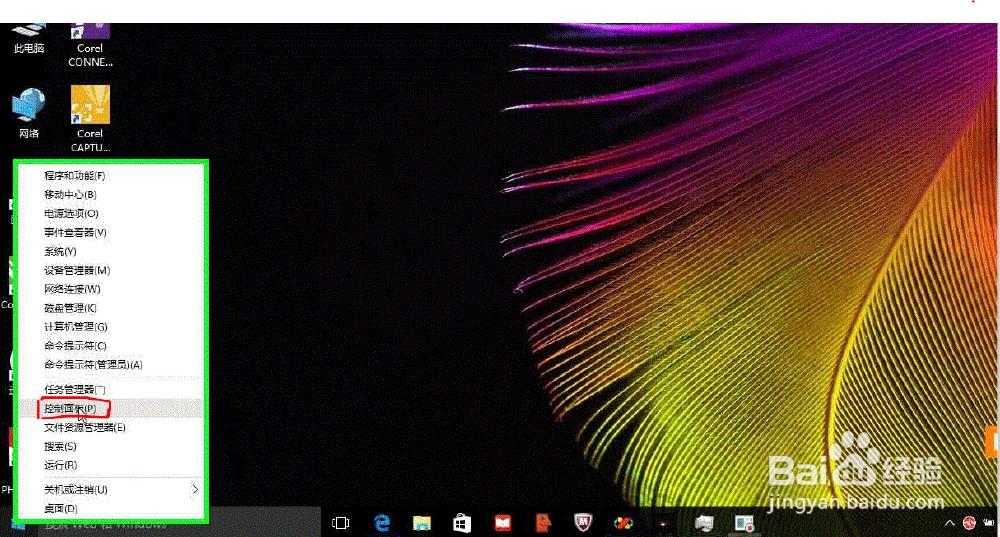Select Corel CONNECT desktop shortcut
Viewport: 1000px width, 537px height.
point(90,46)
